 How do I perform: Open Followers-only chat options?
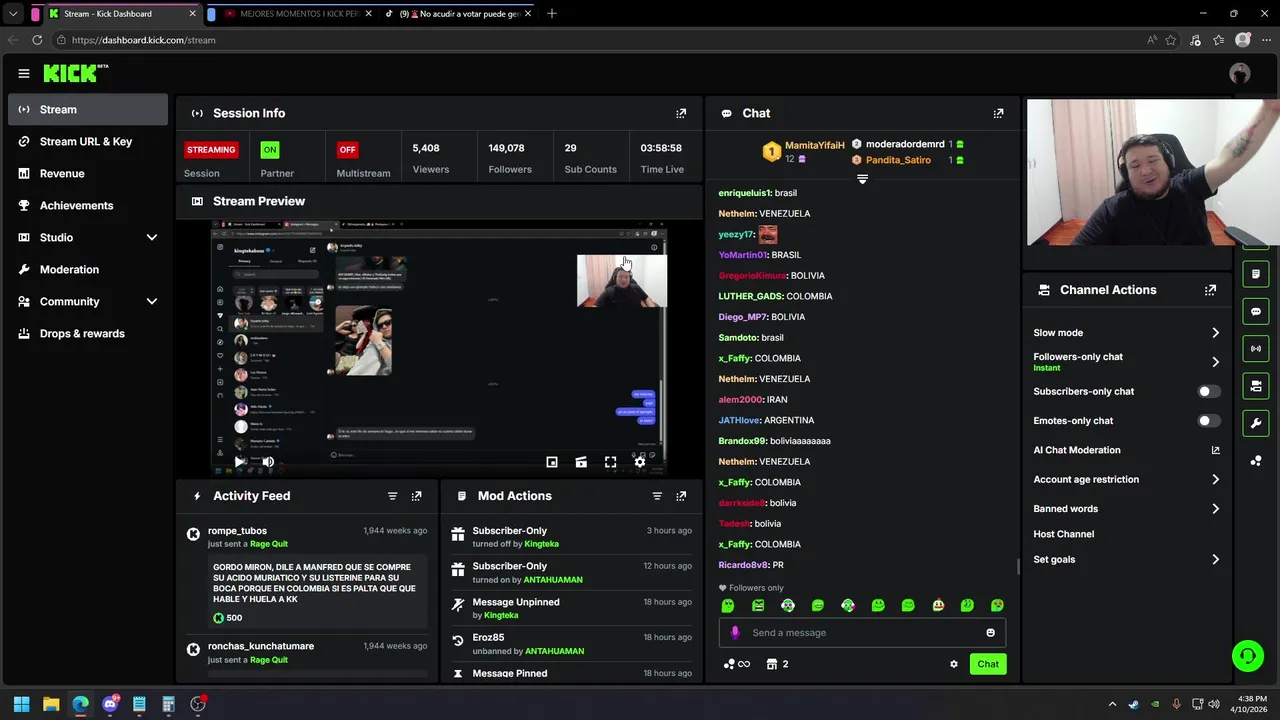tap(1127, 362)
